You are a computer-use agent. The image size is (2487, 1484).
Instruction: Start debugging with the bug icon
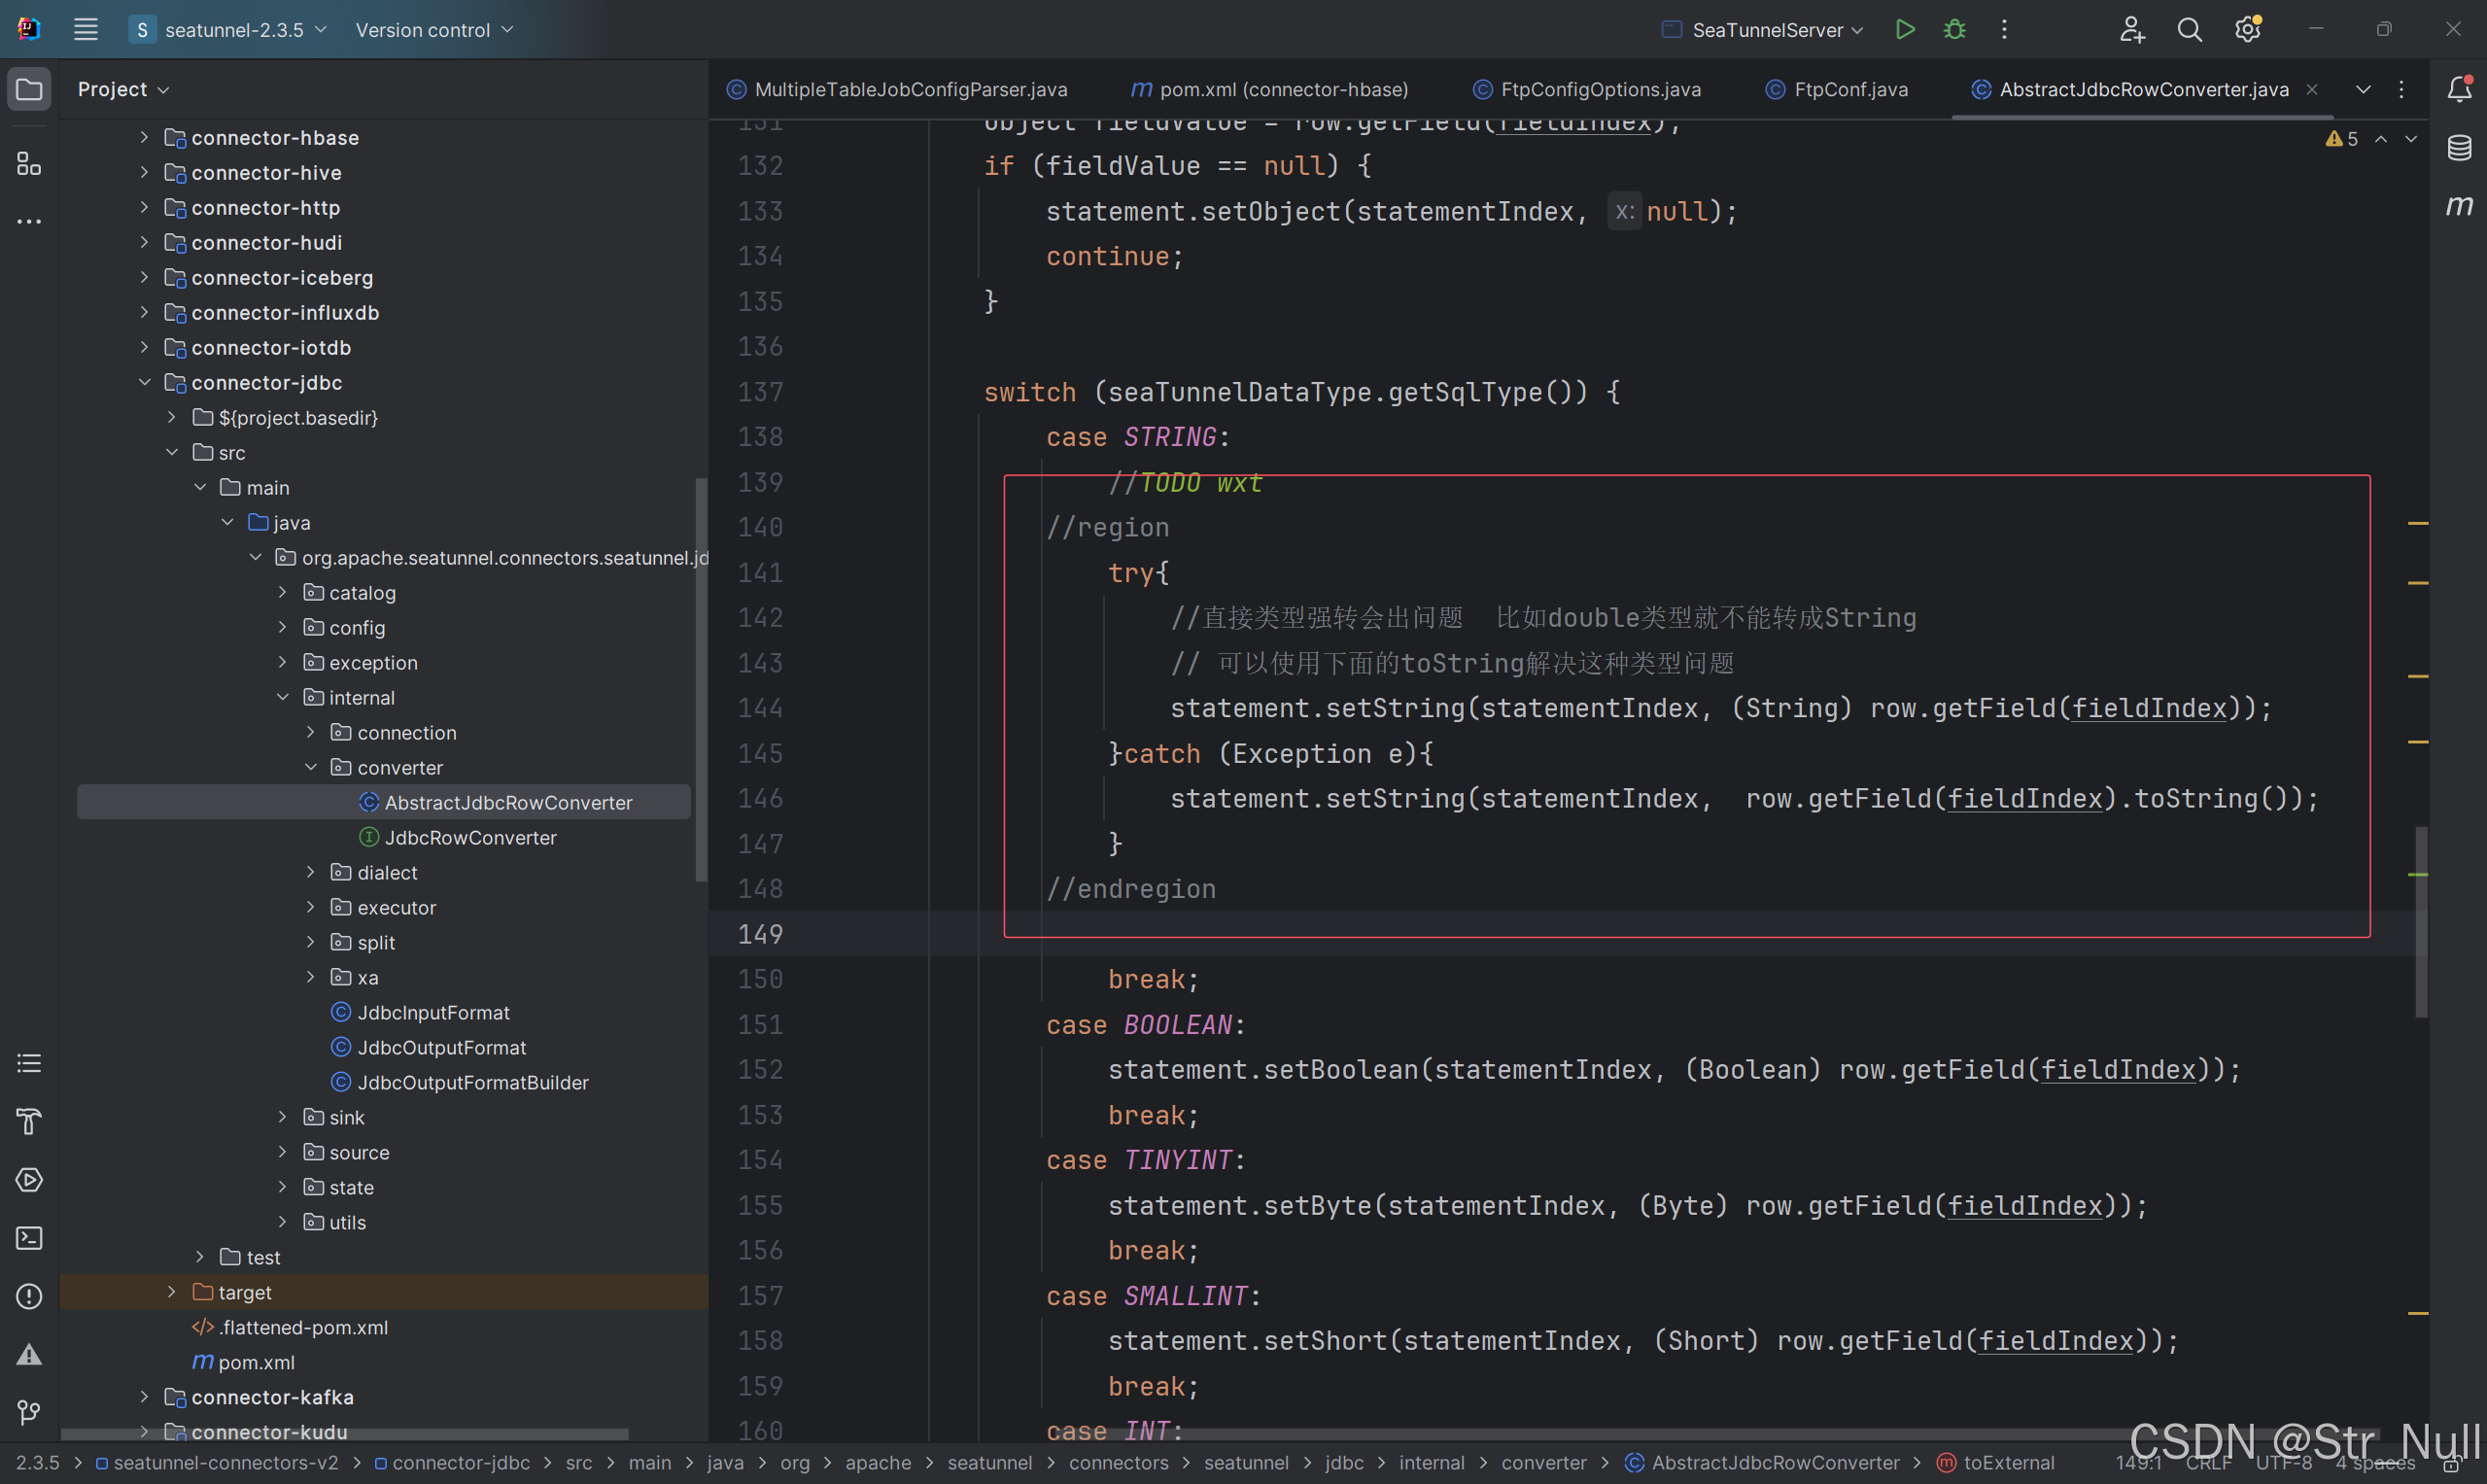point(1954,29)
